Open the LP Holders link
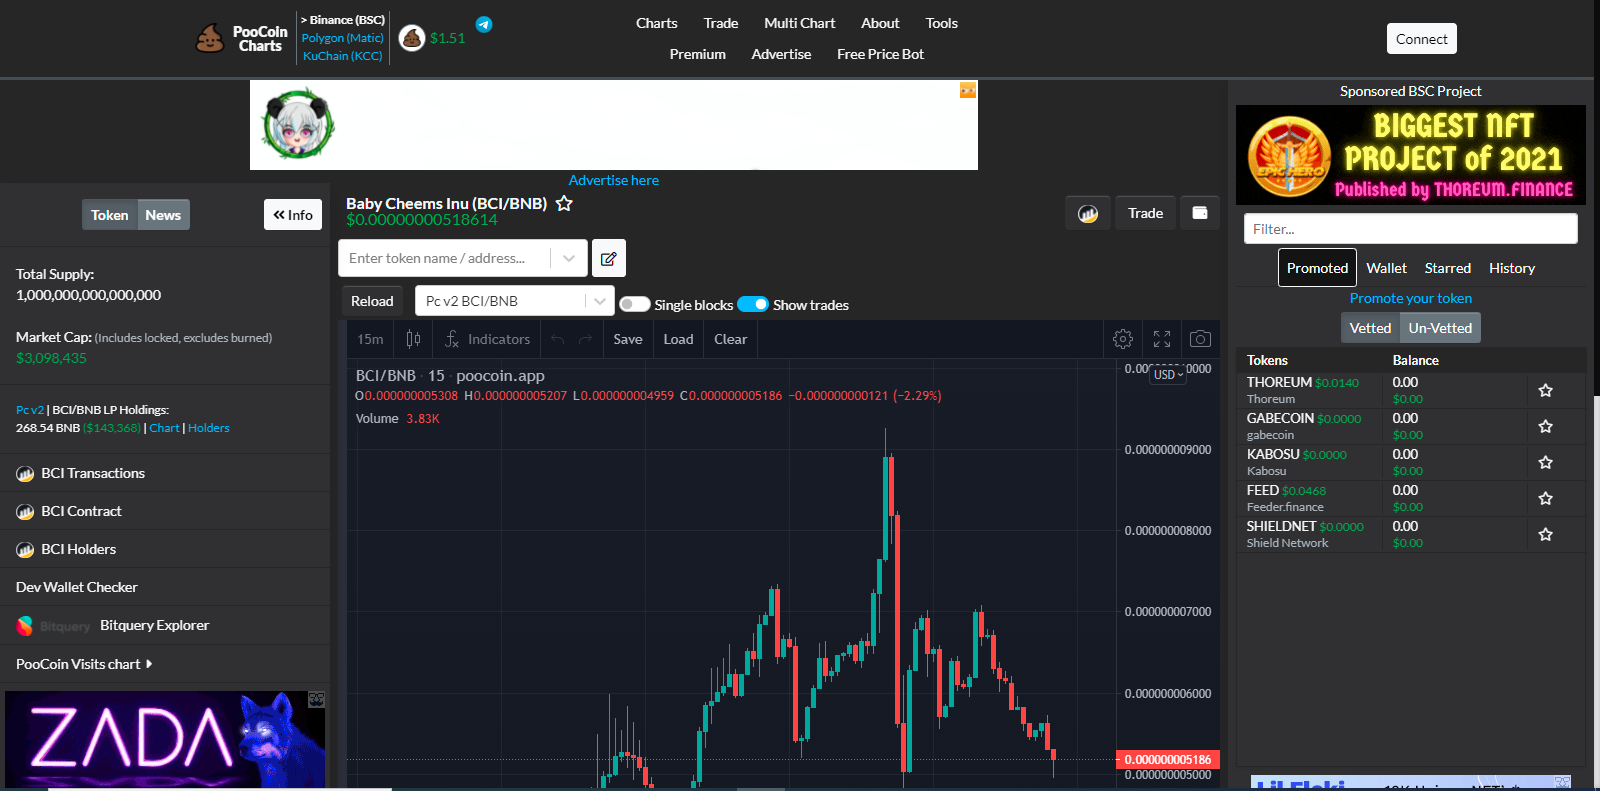Viewport: 1600px width, 791px height. pos(209,428)
